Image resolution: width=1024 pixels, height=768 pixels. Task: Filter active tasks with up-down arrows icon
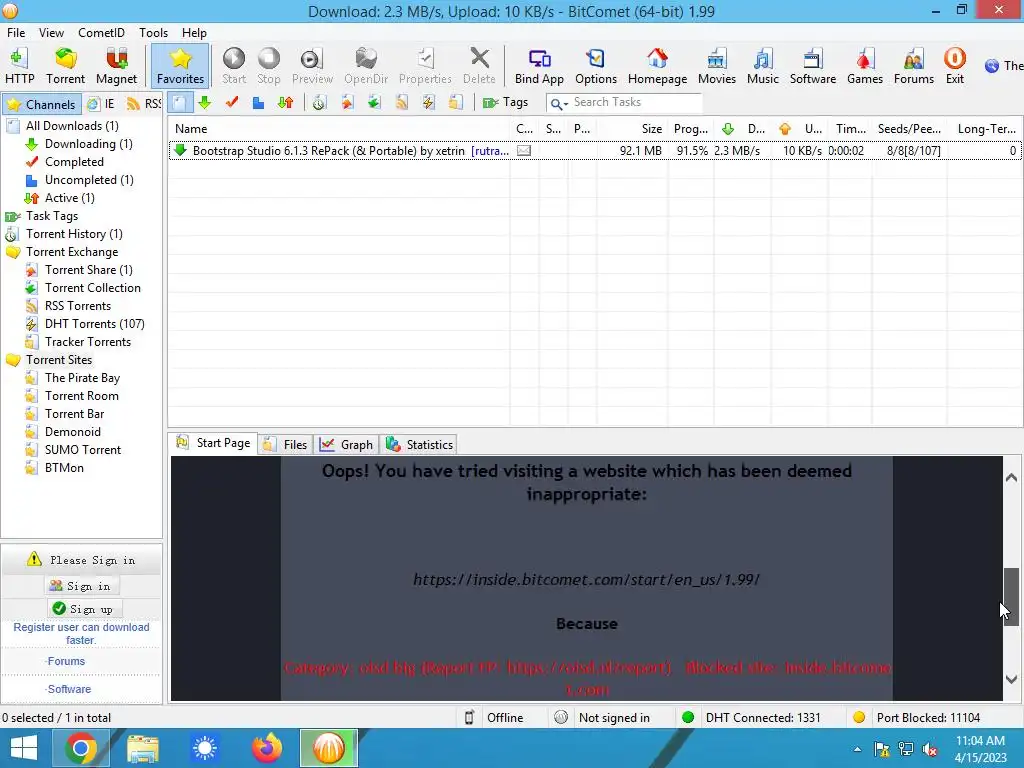pos(285,103)
